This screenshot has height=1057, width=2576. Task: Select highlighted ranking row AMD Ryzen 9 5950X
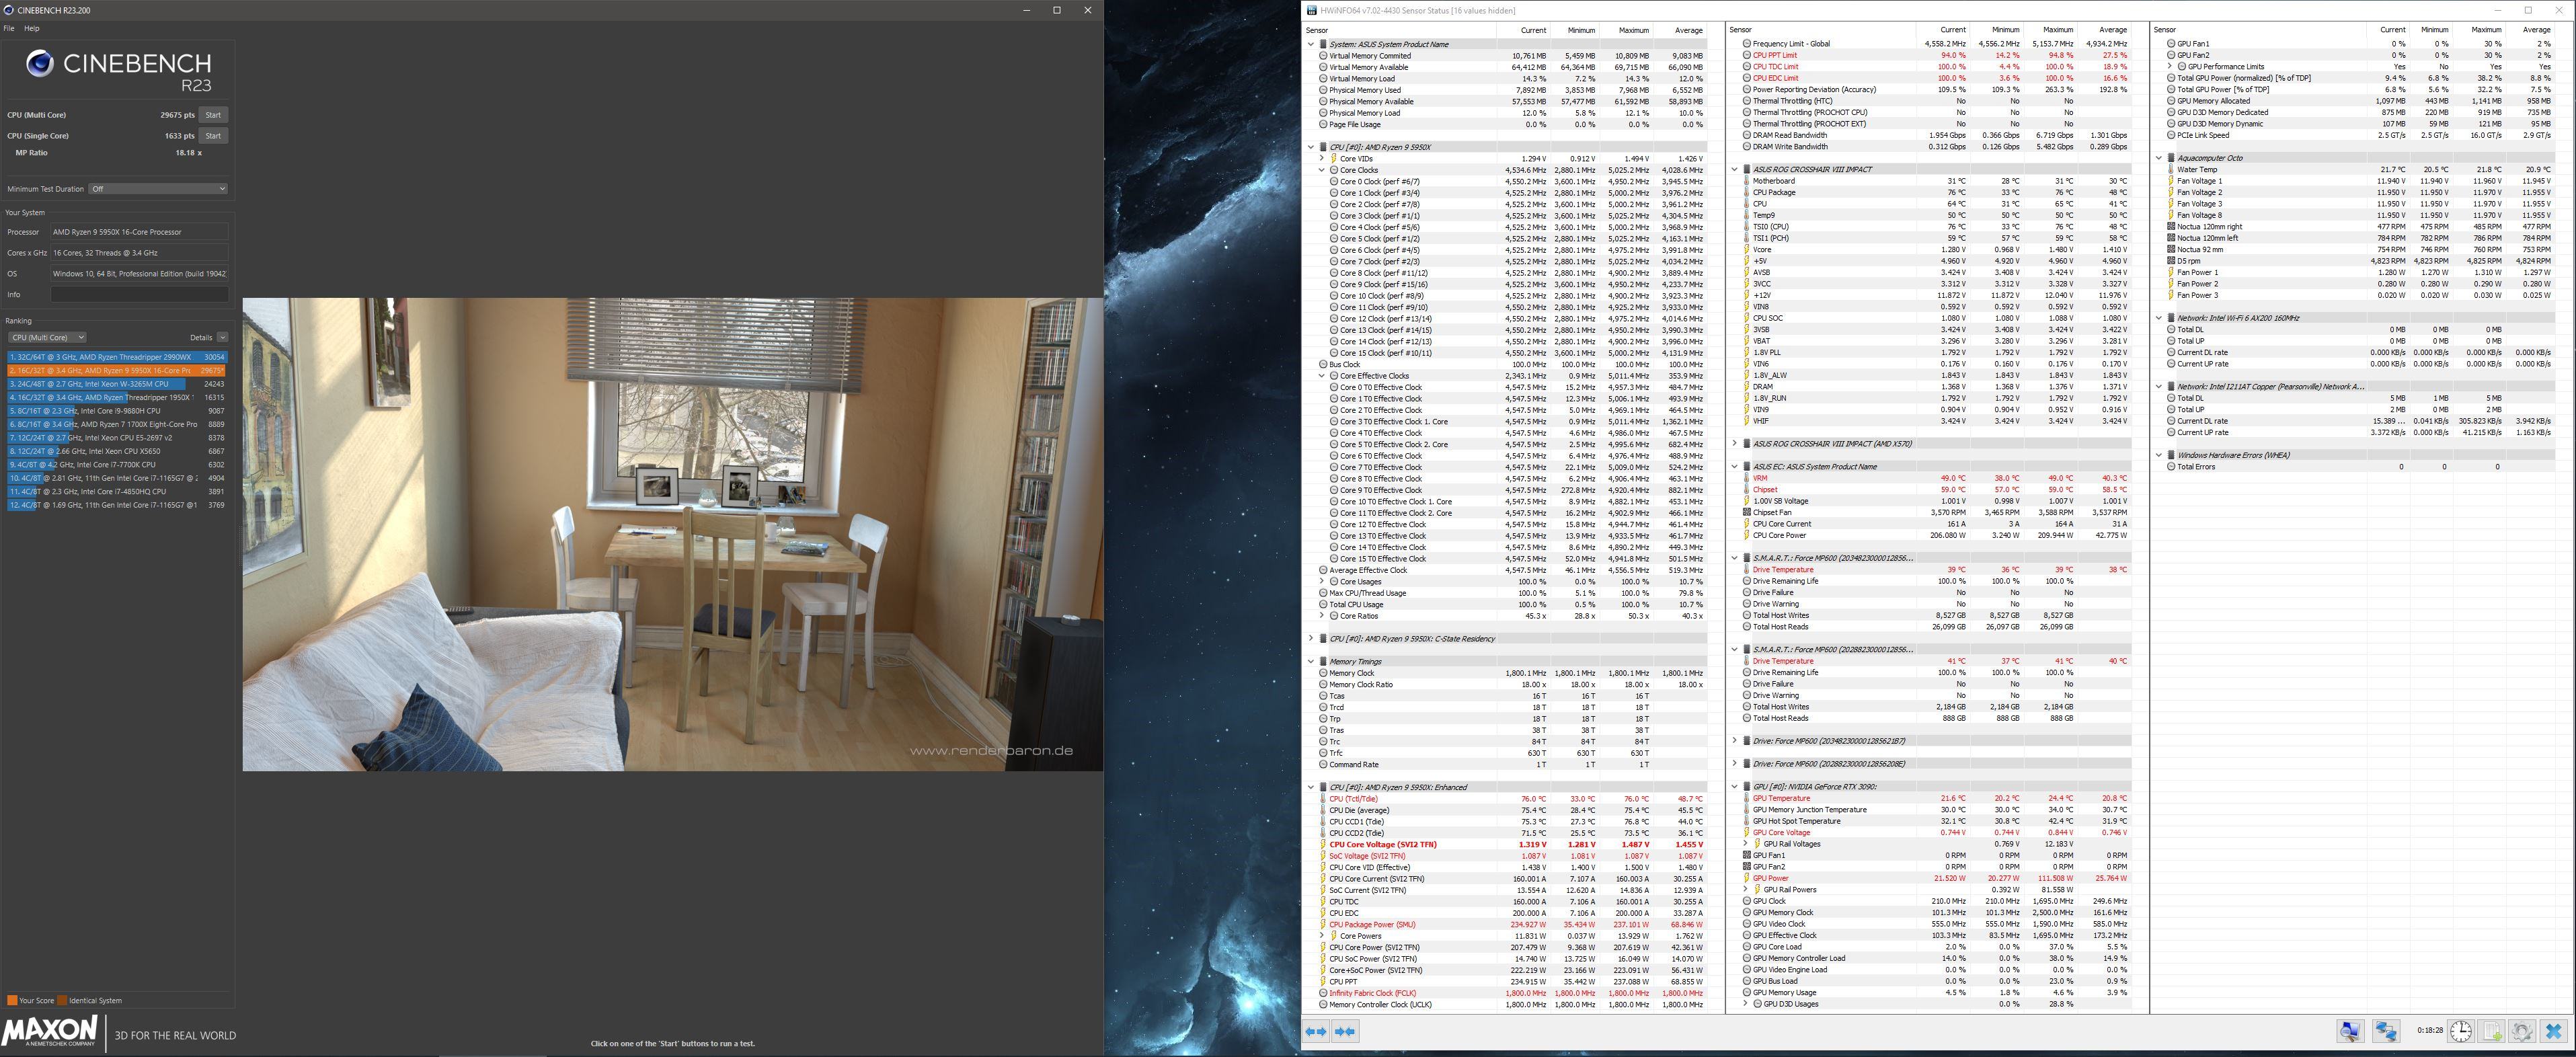117,370
